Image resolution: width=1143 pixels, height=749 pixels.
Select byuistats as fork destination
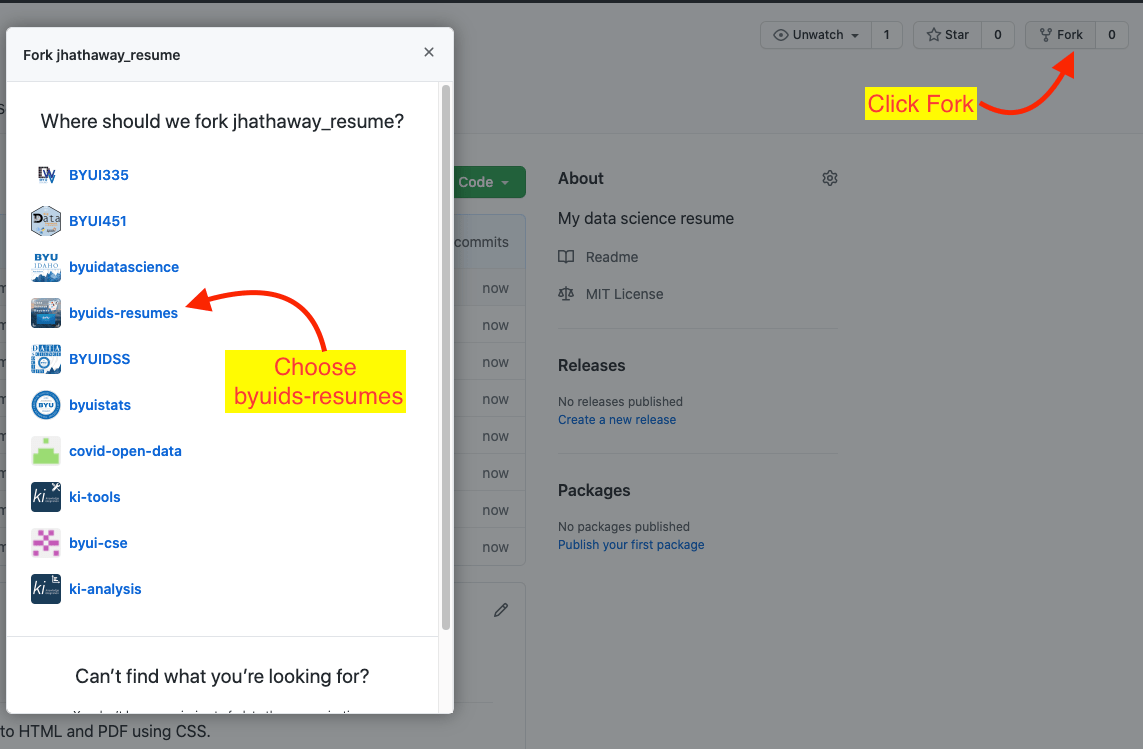(x=100, y=405)
